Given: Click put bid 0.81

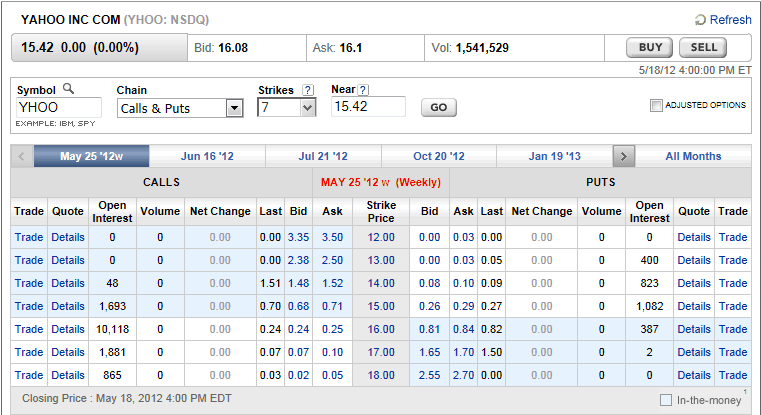Looking at the screenshot, I should point(430,329).
